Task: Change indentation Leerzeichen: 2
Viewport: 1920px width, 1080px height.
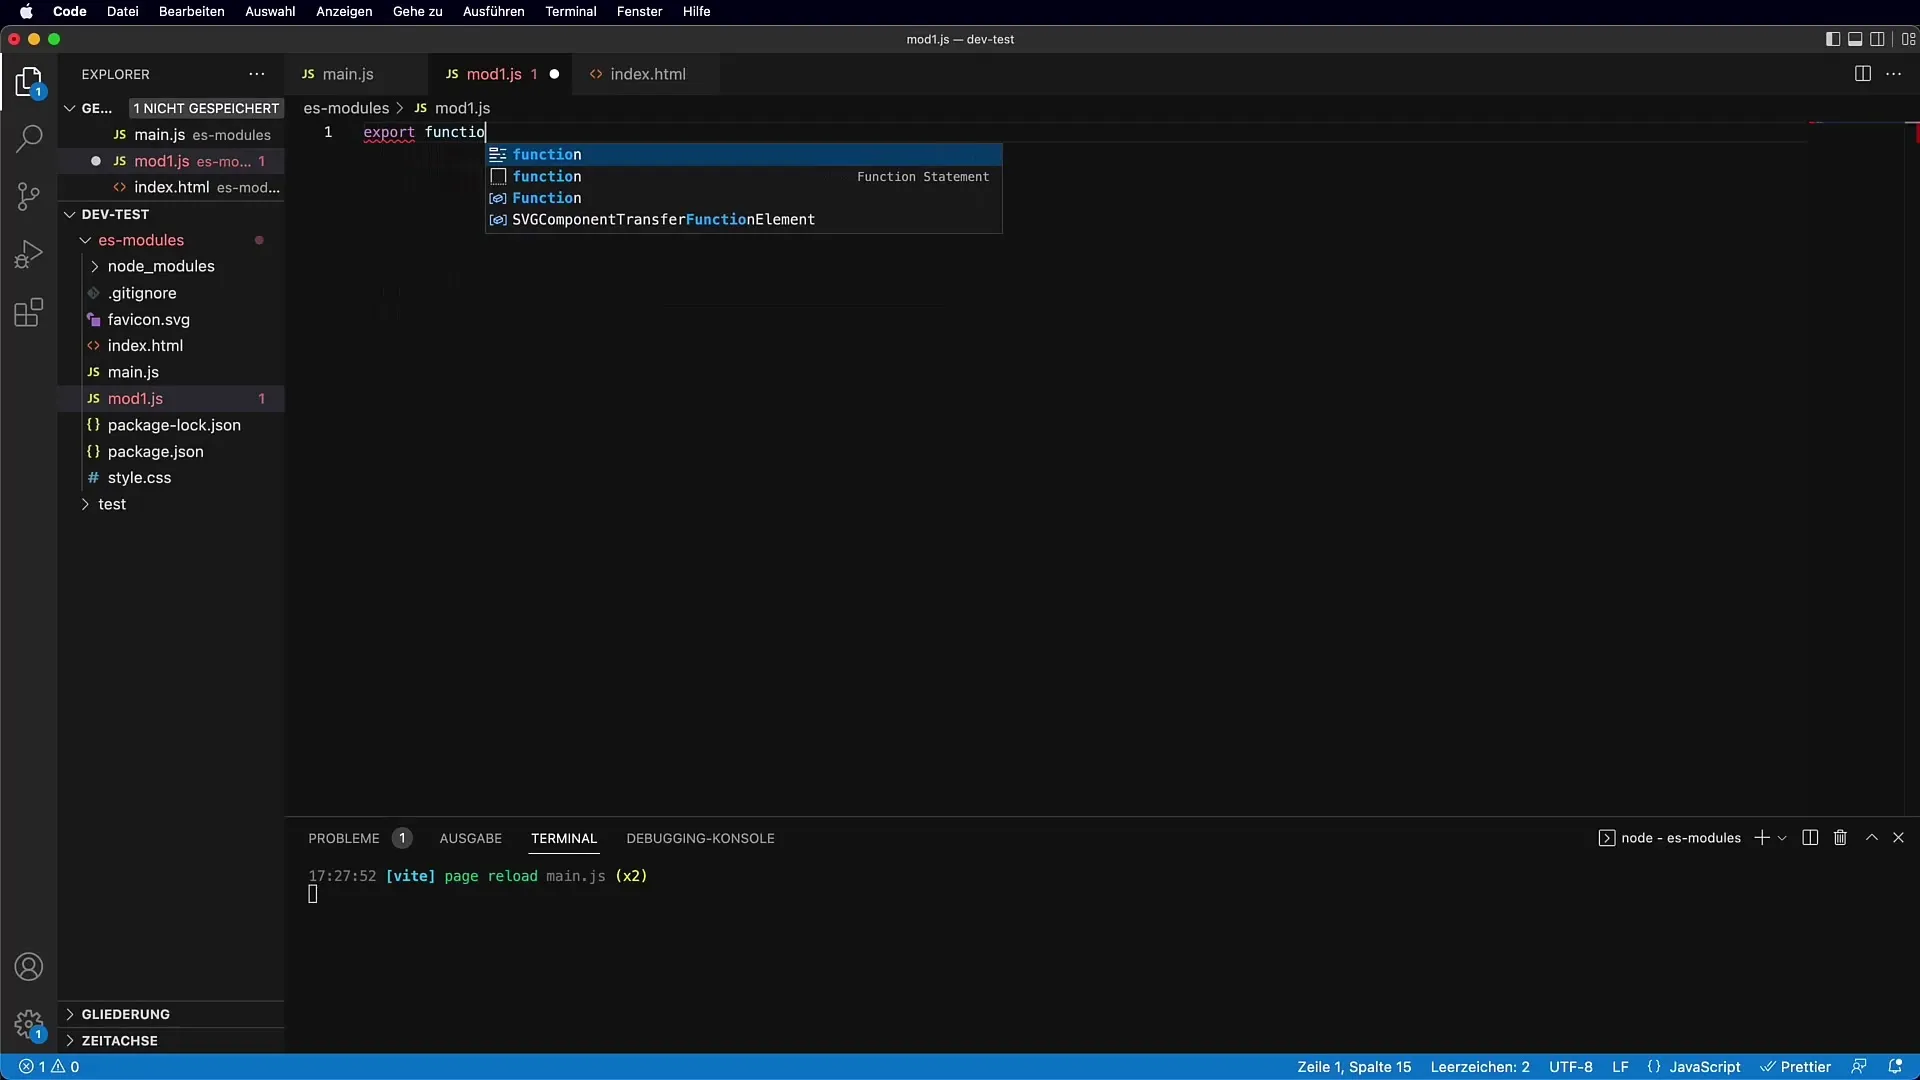Action: click(1480, 1067)
